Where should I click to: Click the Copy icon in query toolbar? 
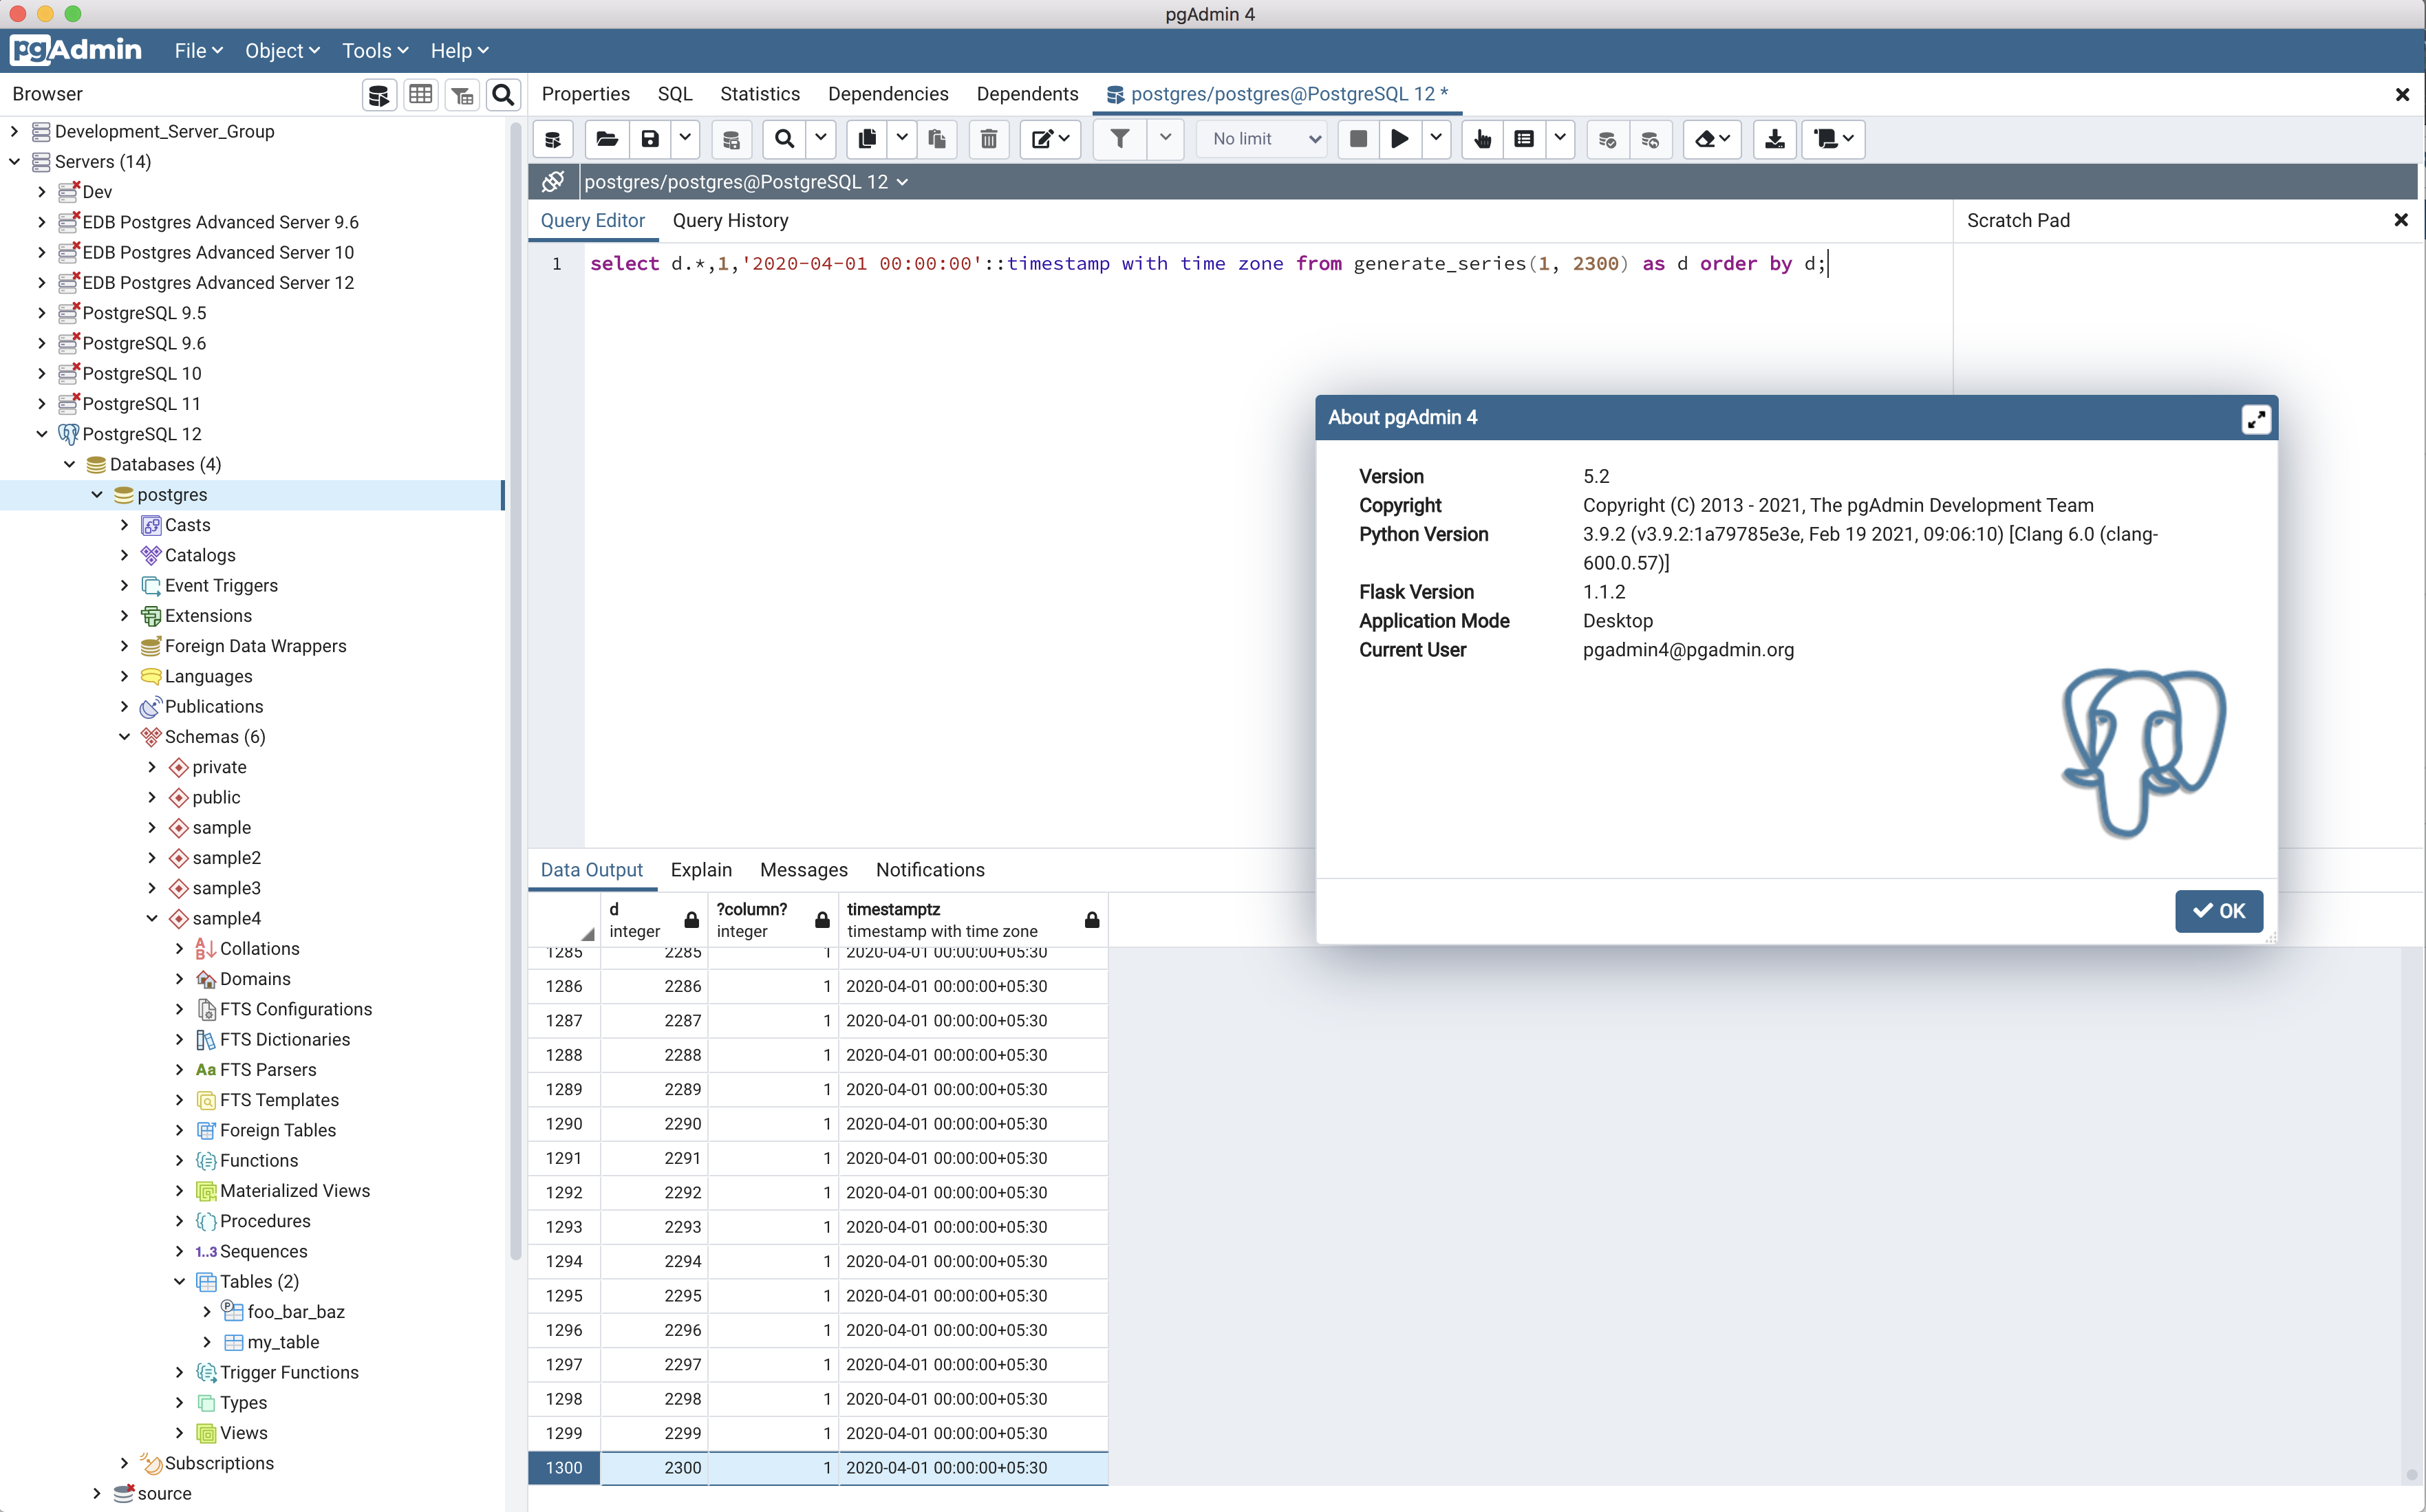click(867, 139)
